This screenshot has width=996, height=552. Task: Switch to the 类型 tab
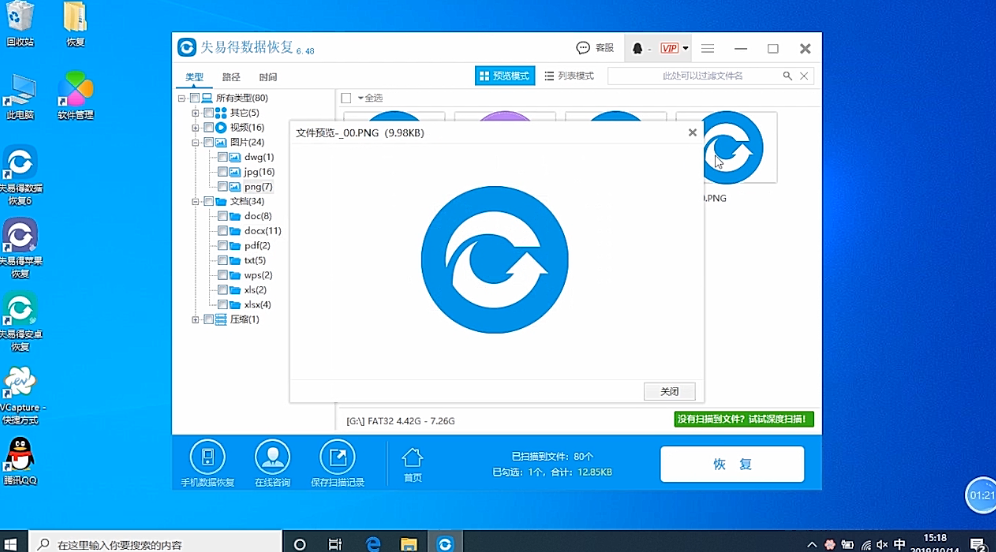click(x=194, y=77)
